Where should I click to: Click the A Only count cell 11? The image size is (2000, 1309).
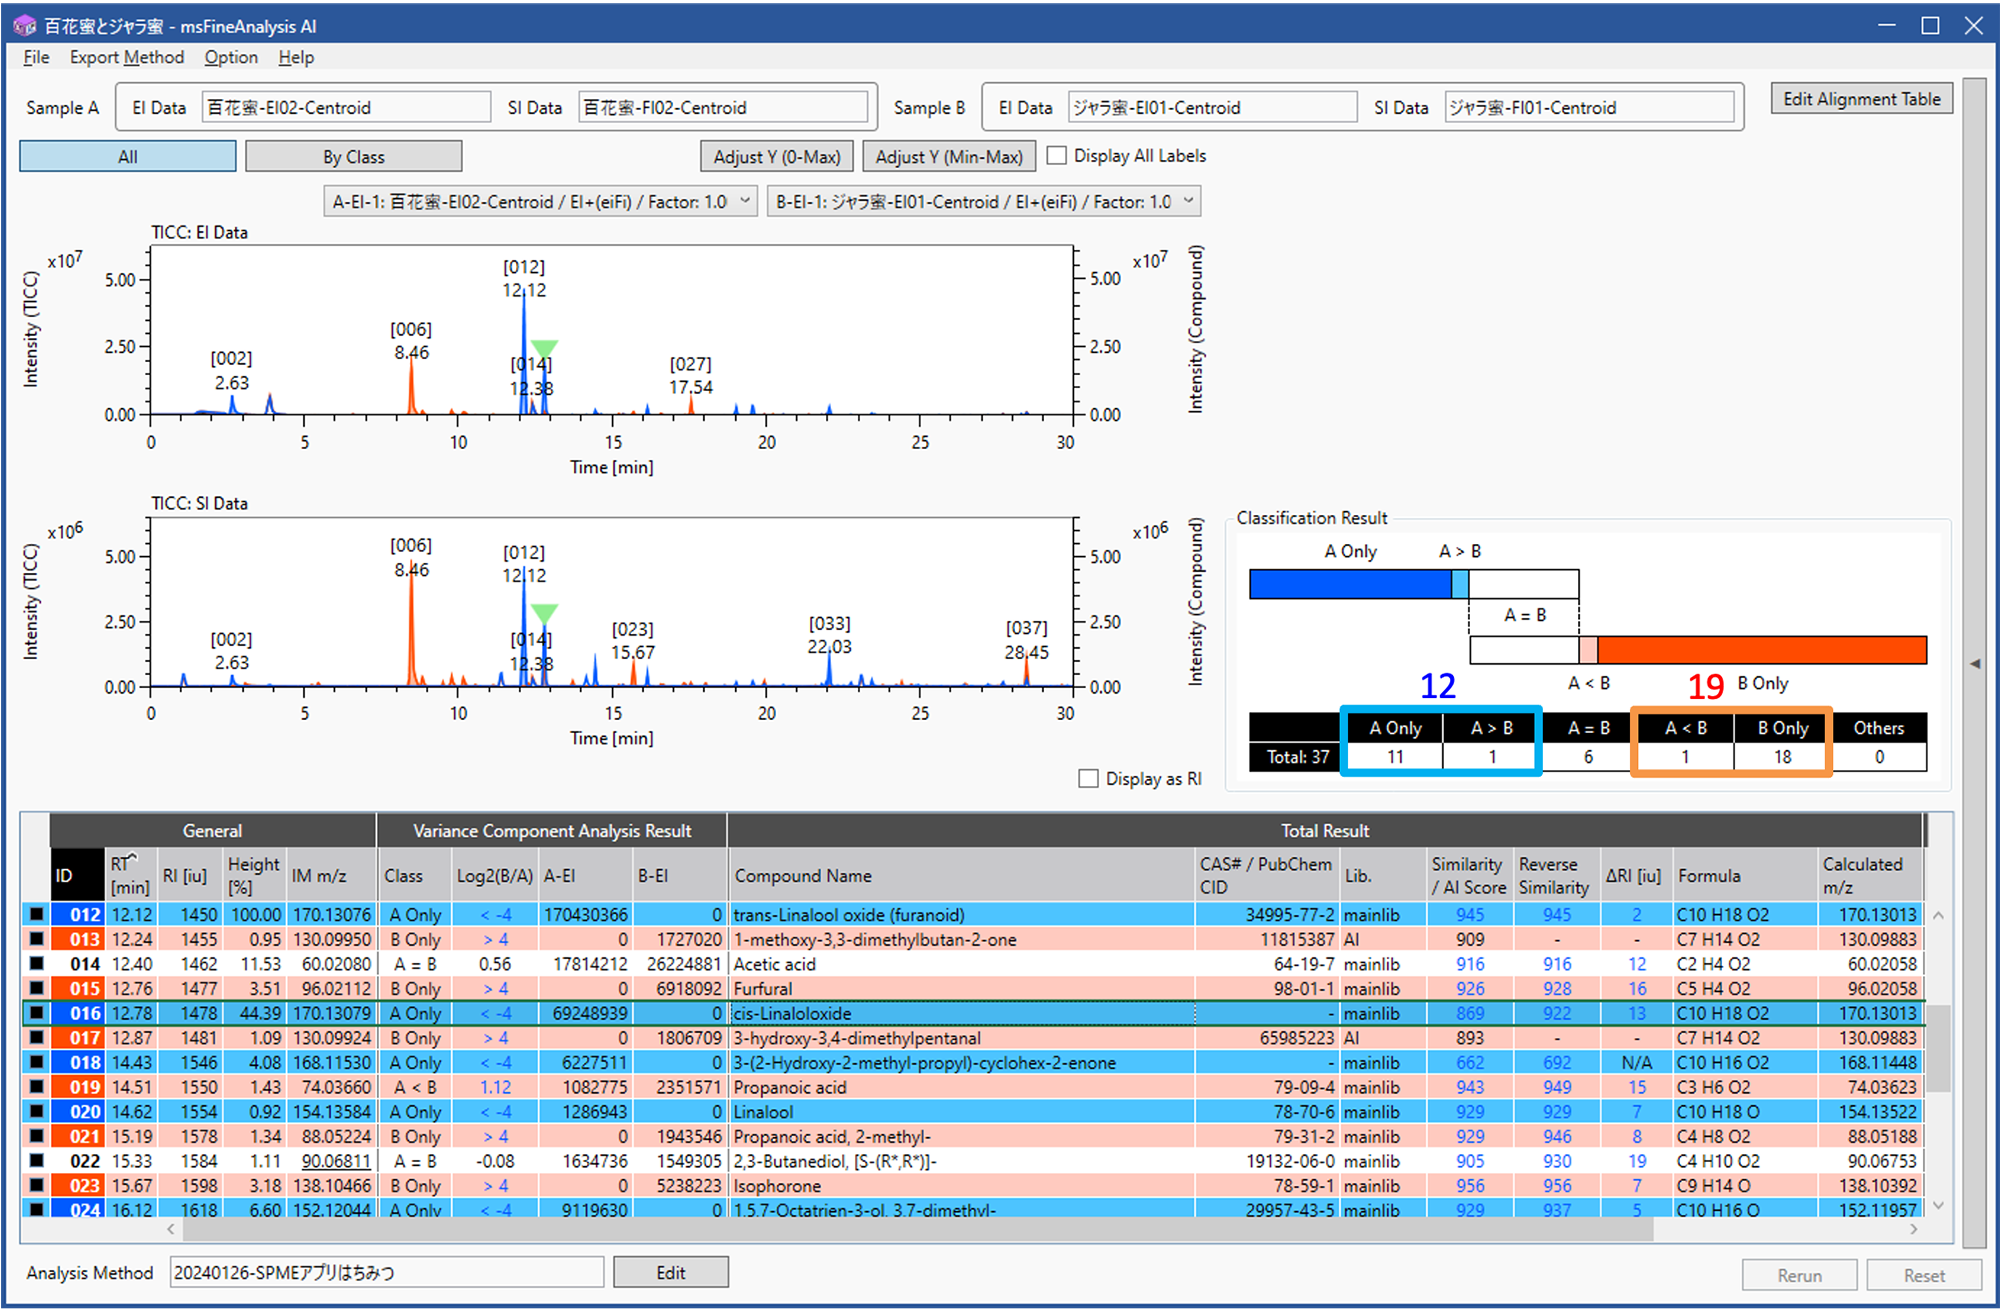(1394, 757)
